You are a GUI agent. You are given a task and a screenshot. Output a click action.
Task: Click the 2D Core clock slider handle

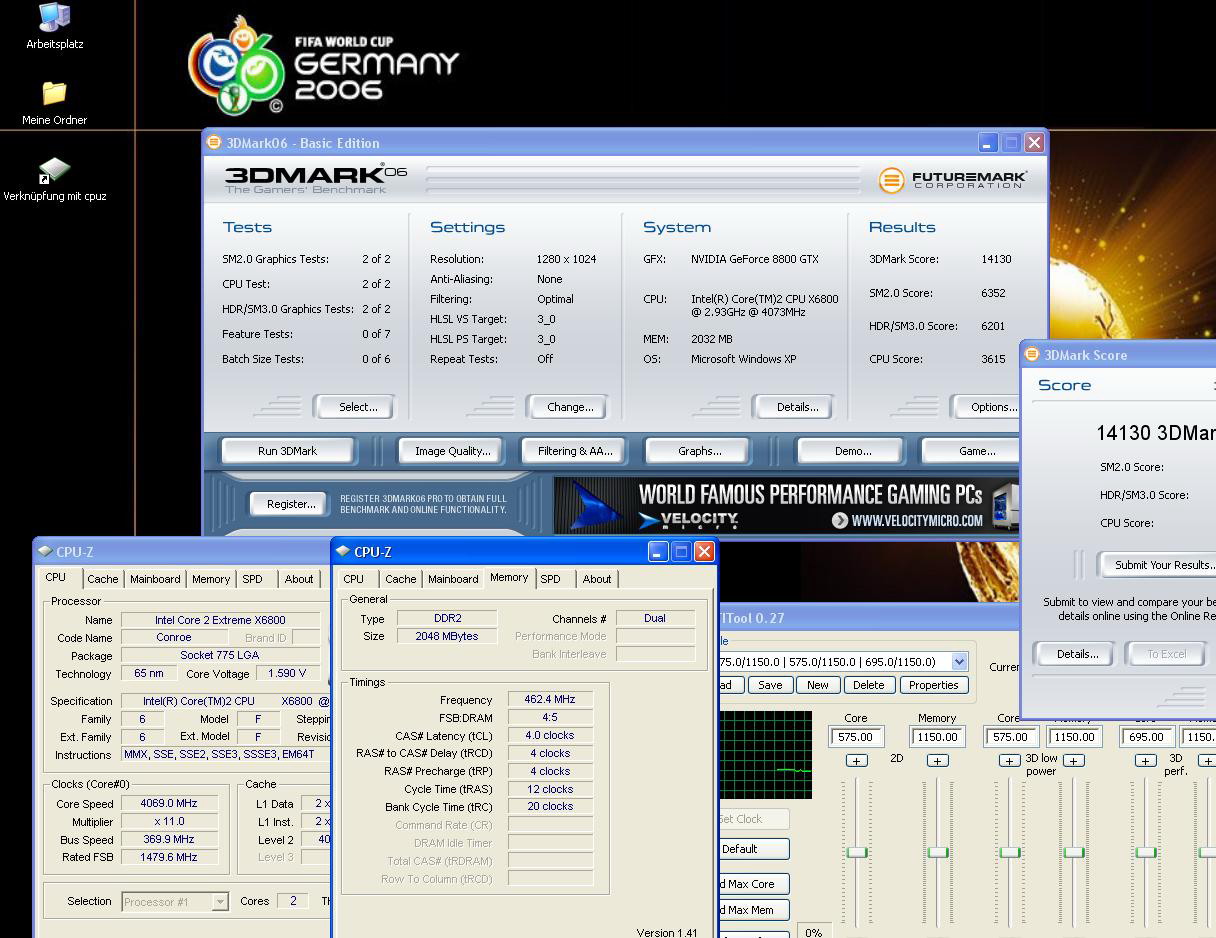coord(856,852)
